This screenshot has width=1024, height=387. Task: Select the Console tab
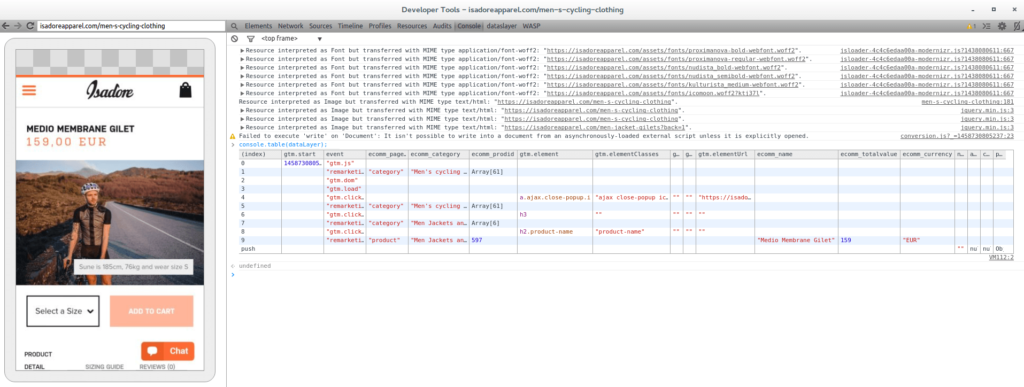click(469, 26)
